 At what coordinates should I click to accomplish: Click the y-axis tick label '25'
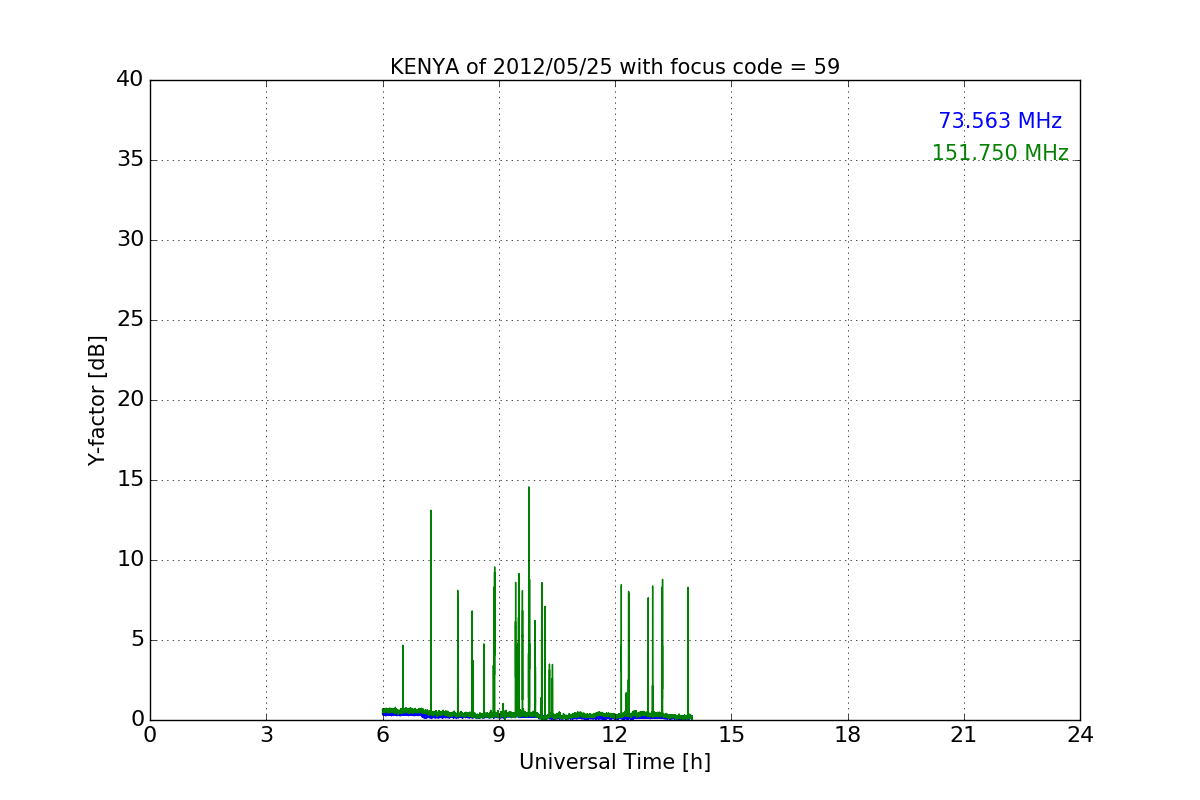coord(130,320)
